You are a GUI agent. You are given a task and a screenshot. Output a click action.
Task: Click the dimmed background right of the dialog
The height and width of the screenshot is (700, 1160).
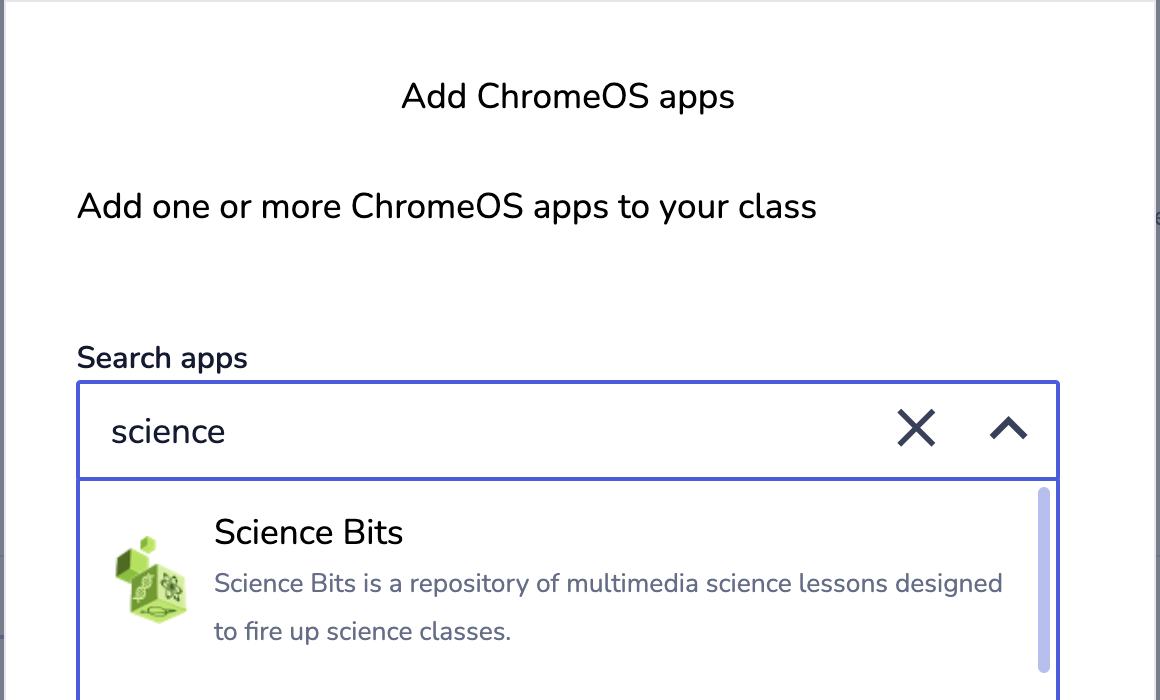pyautogui.click(x=1157, y=350)
